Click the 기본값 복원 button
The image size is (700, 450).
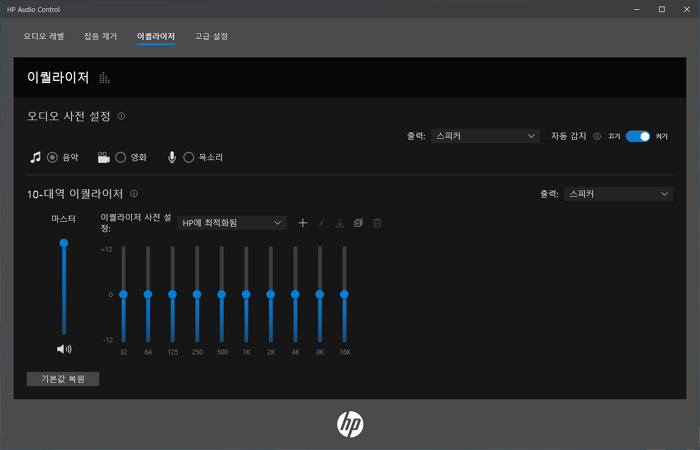point(63,379)
